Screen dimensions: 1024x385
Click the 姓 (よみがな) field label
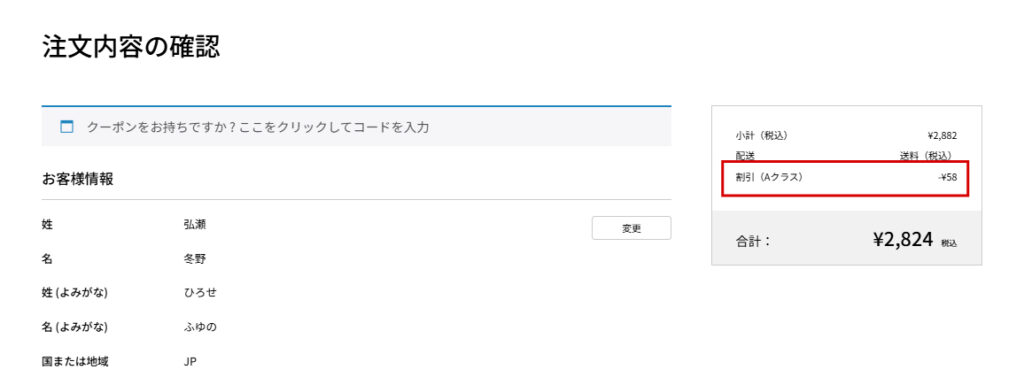click(74, 293)
